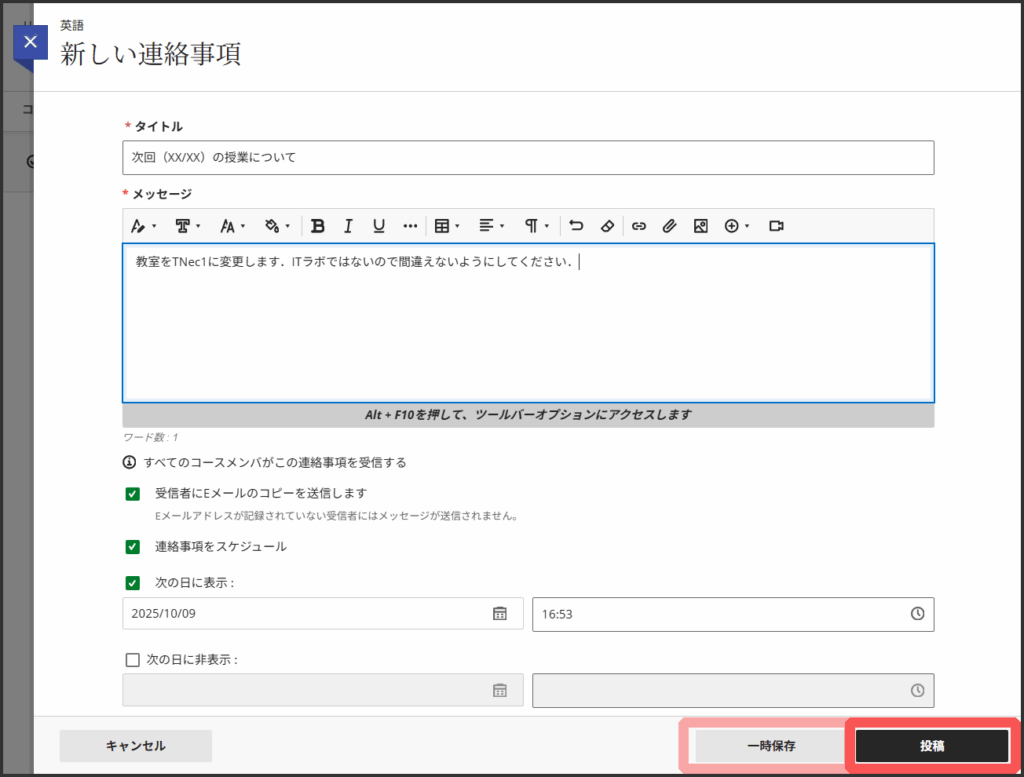
Task: Insert an image into the message
Action: (700, 226)
